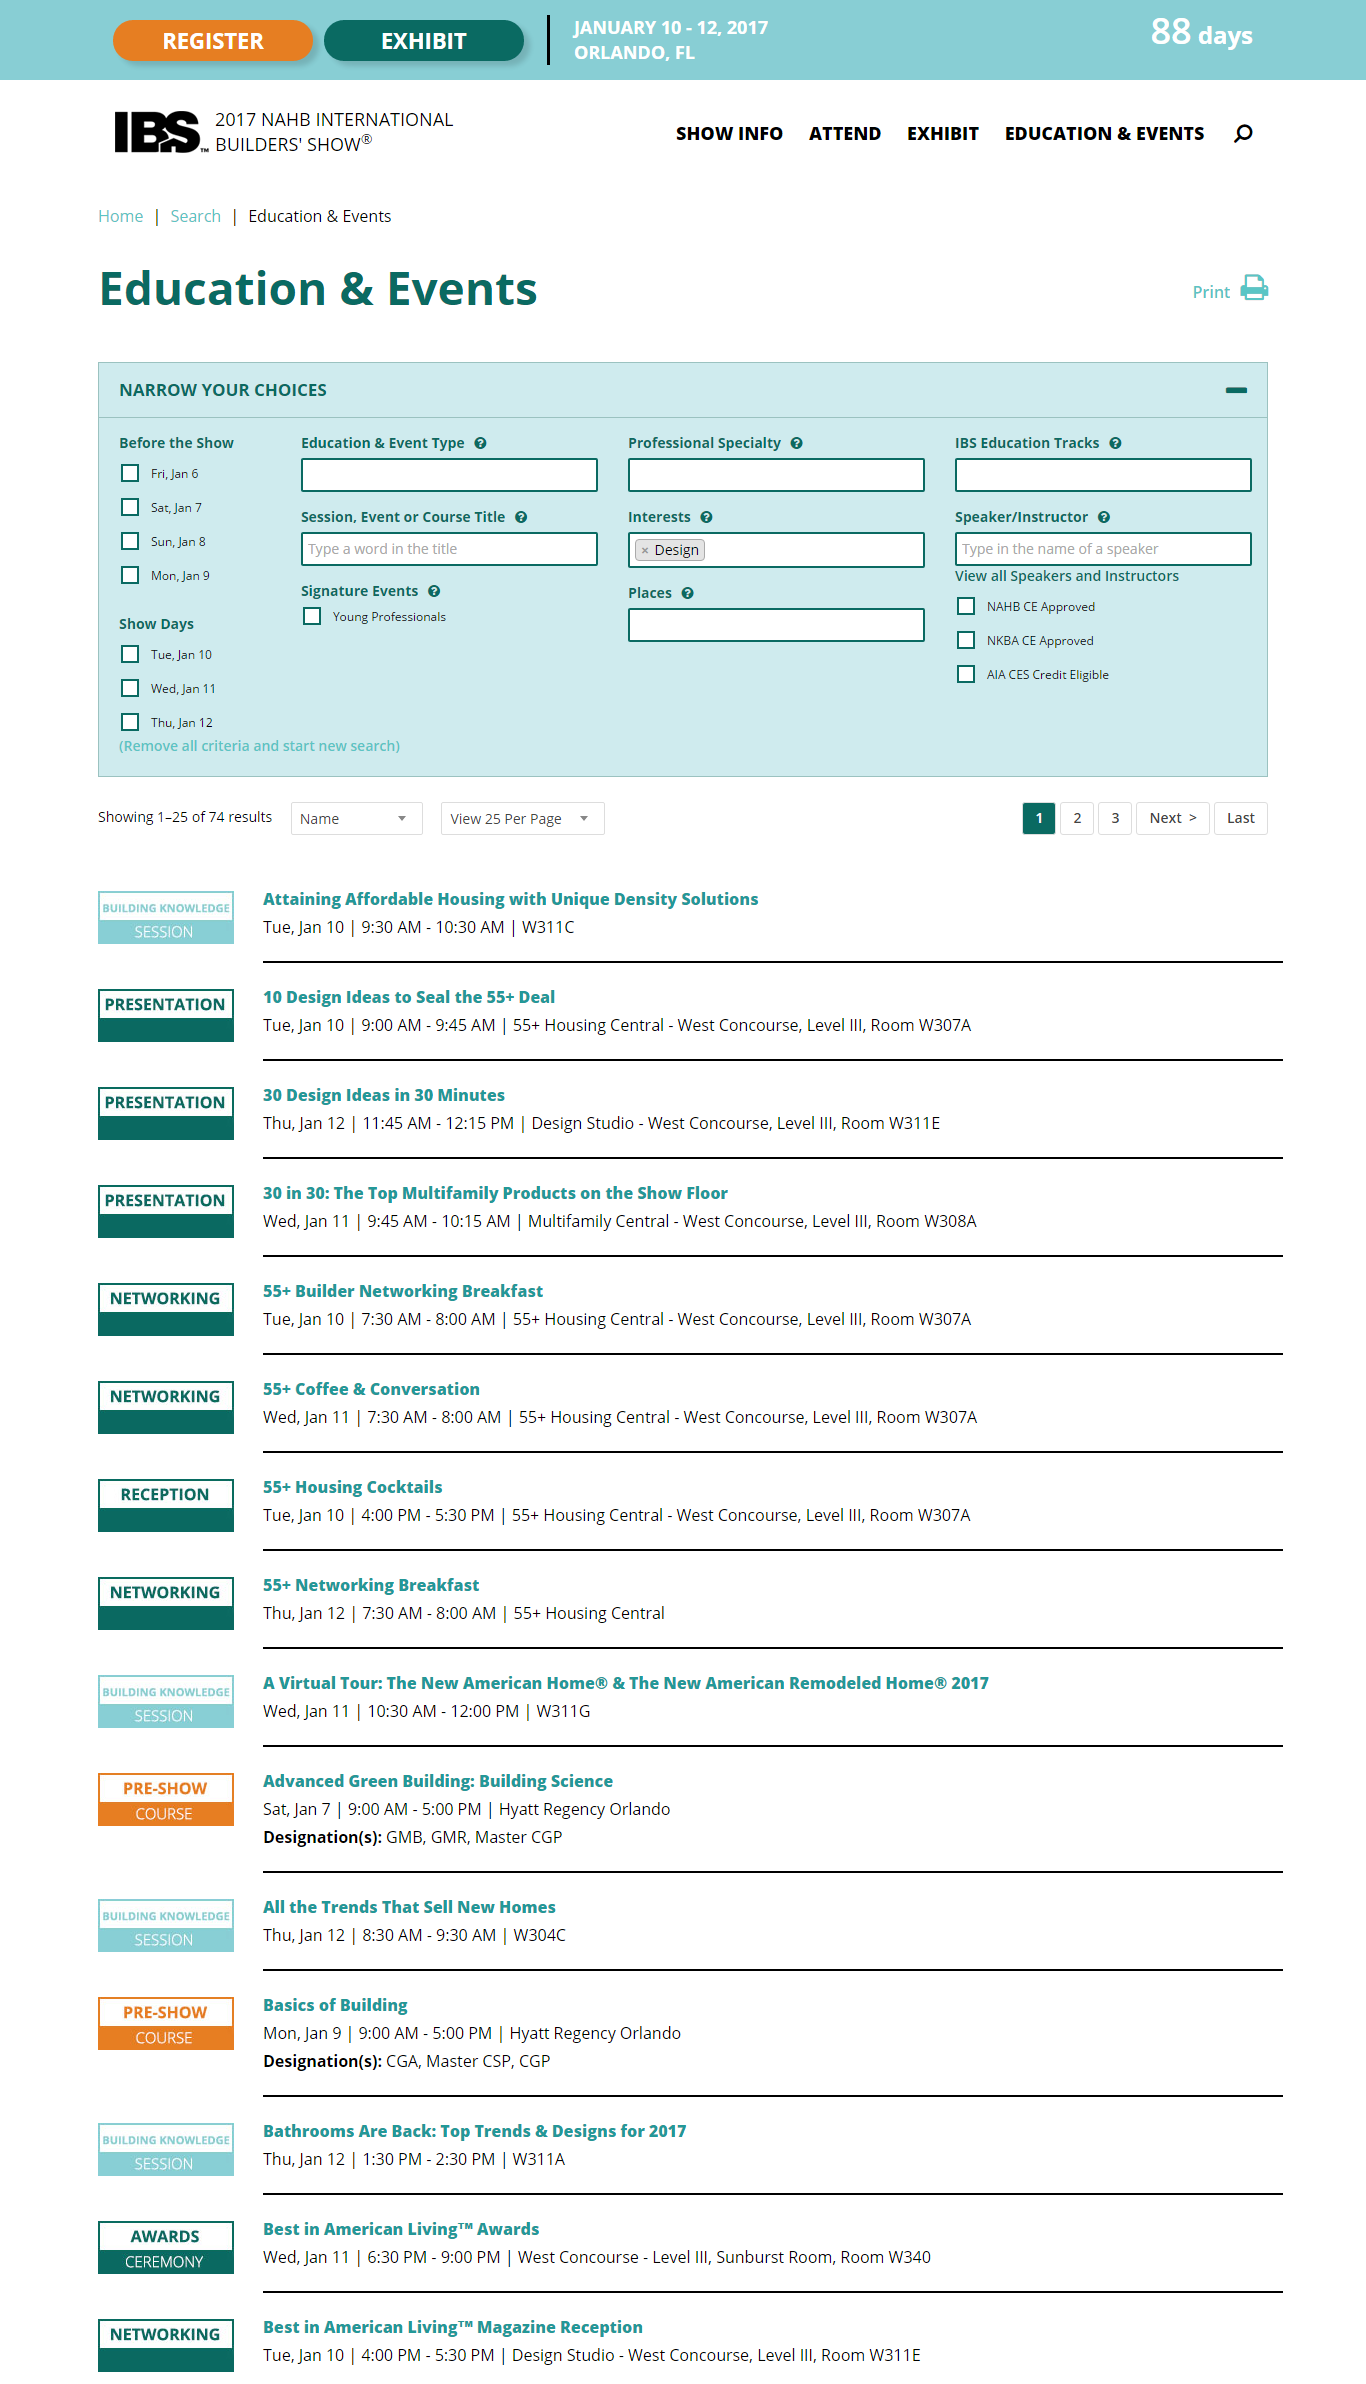This screenshot has width=1366, height=2384.
Task: Check the Mon, Jan 9 checkbox
Action: pyautogui.click(x=130, y=575)
